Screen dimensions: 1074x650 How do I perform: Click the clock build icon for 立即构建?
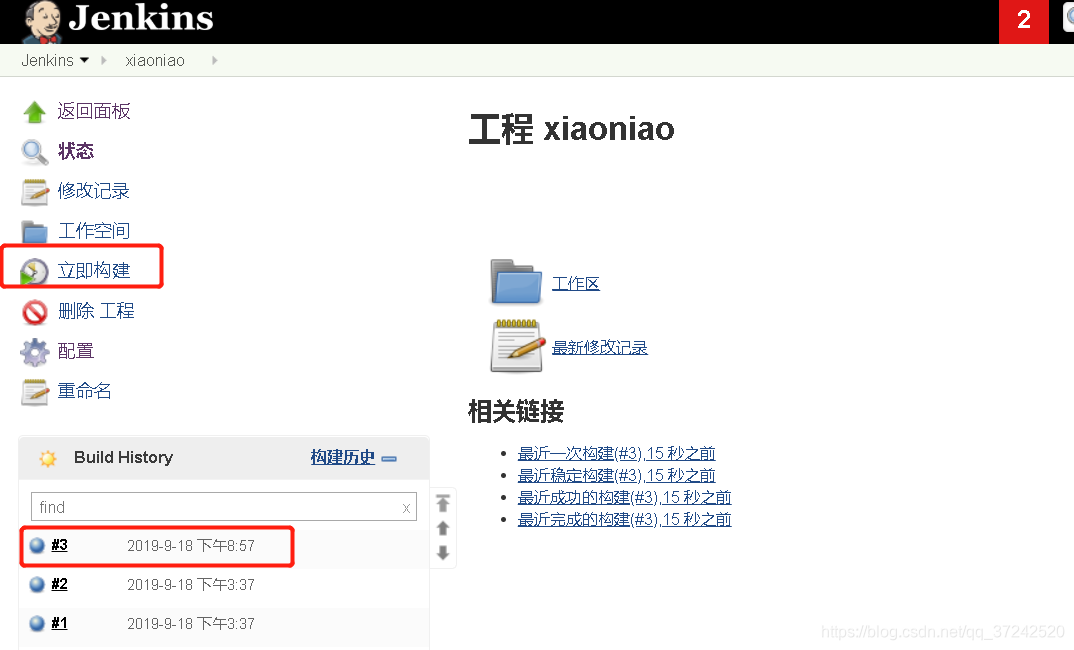pos(34,271)
